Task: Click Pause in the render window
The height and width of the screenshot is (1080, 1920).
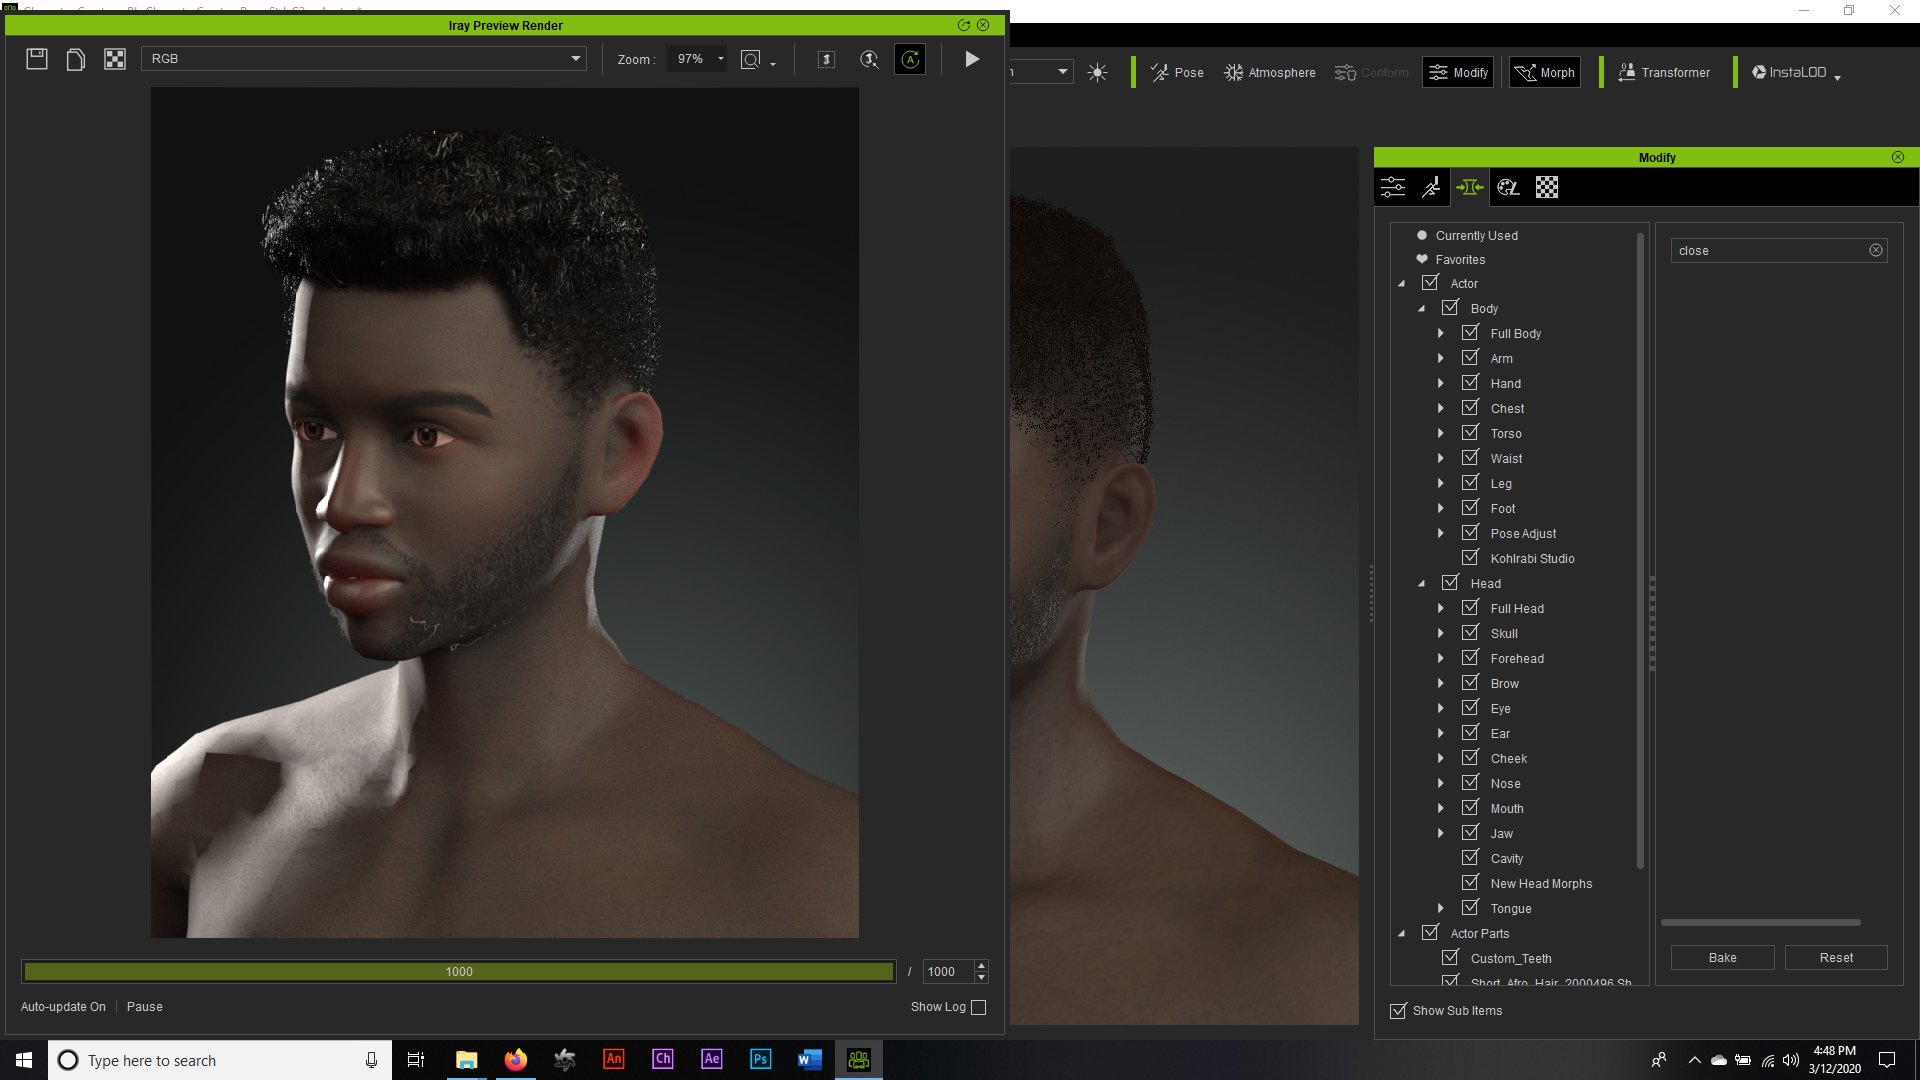Action: coord(144,1007)
